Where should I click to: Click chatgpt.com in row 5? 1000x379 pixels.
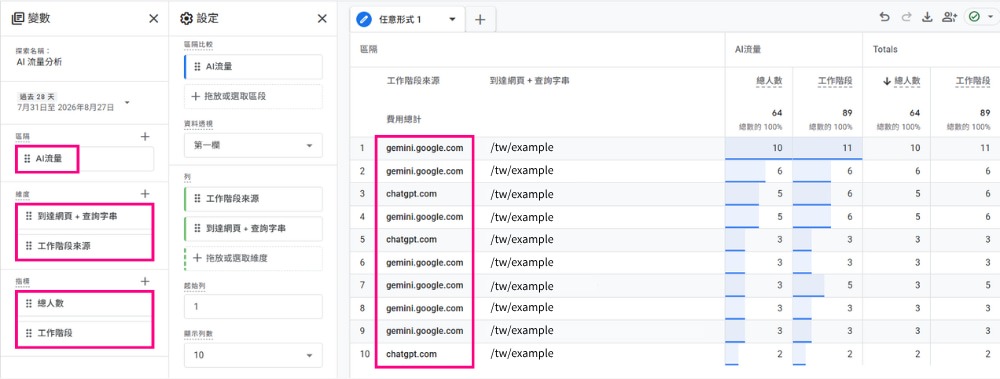click(411, 239)
